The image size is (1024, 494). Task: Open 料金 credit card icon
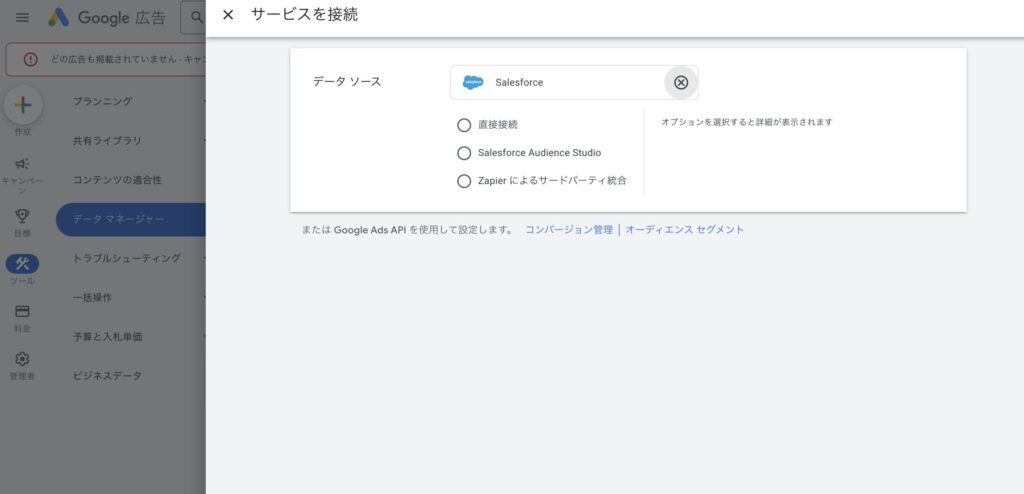coord(22,311)
